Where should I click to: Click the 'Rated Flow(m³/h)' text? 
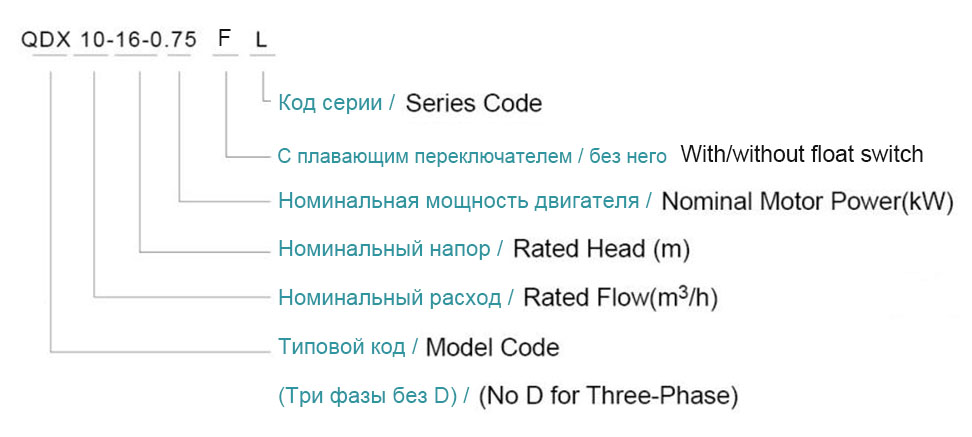coord(622,297)
